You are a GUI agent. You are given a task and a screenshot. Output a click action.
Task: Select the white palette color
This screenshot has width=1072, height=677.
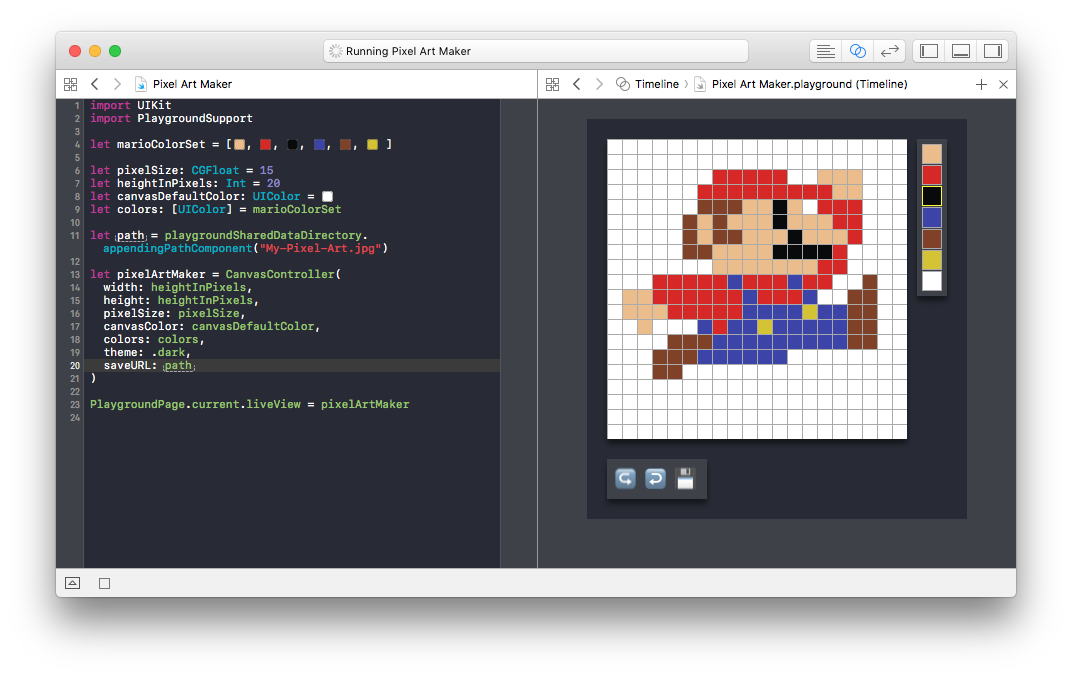[932, 281]
